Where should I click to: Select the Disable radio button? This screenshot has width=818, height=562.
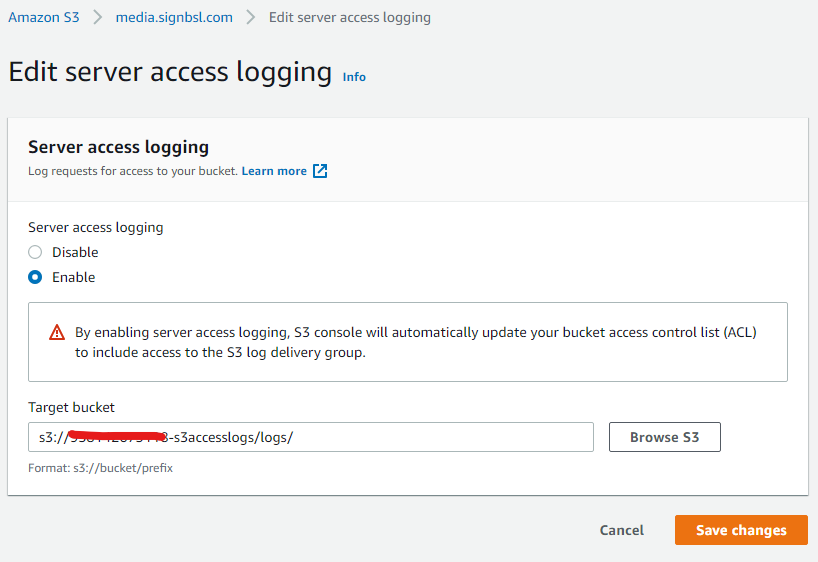(35, 252)
